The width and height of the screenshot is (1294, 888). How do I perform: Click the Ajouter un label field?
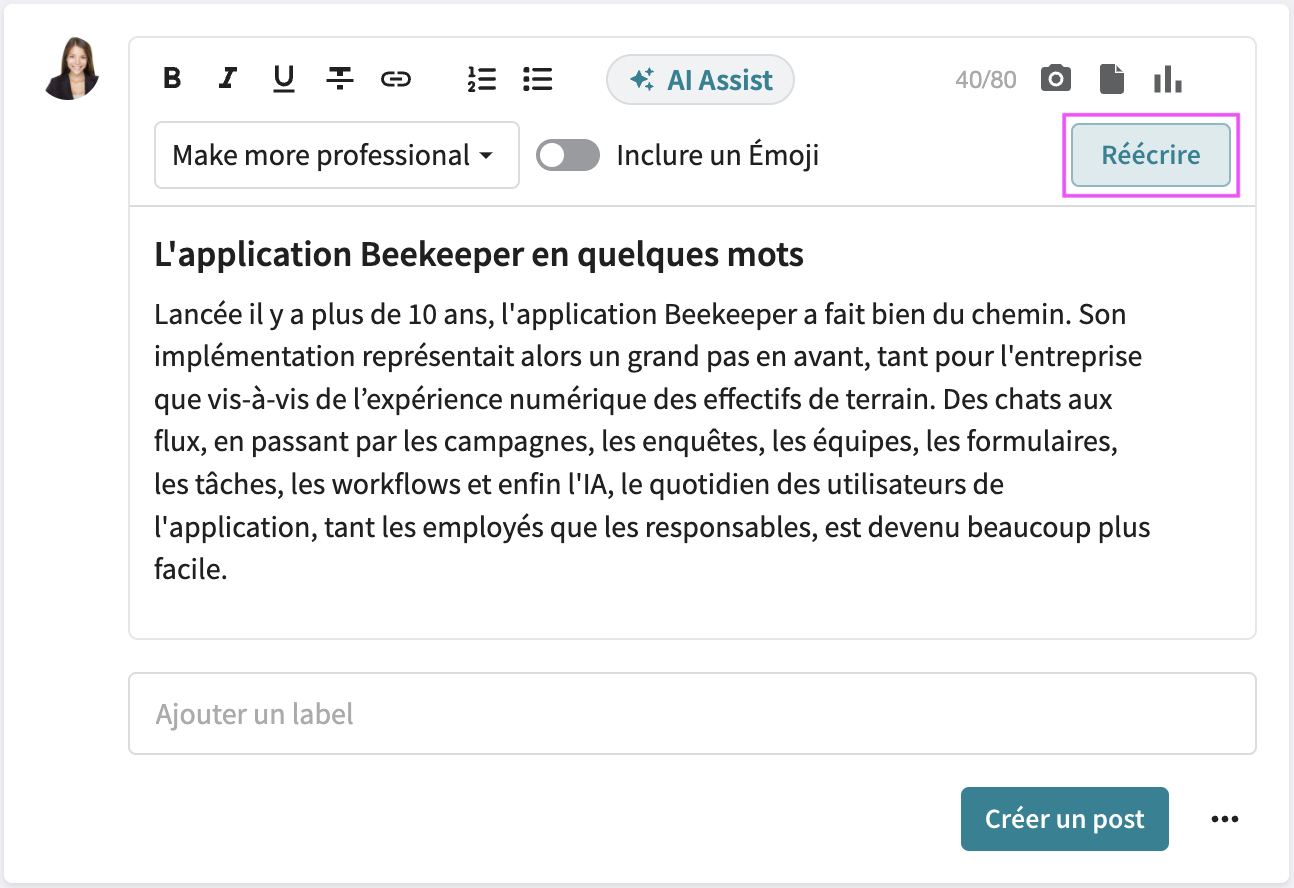click(x=692, y=713)
